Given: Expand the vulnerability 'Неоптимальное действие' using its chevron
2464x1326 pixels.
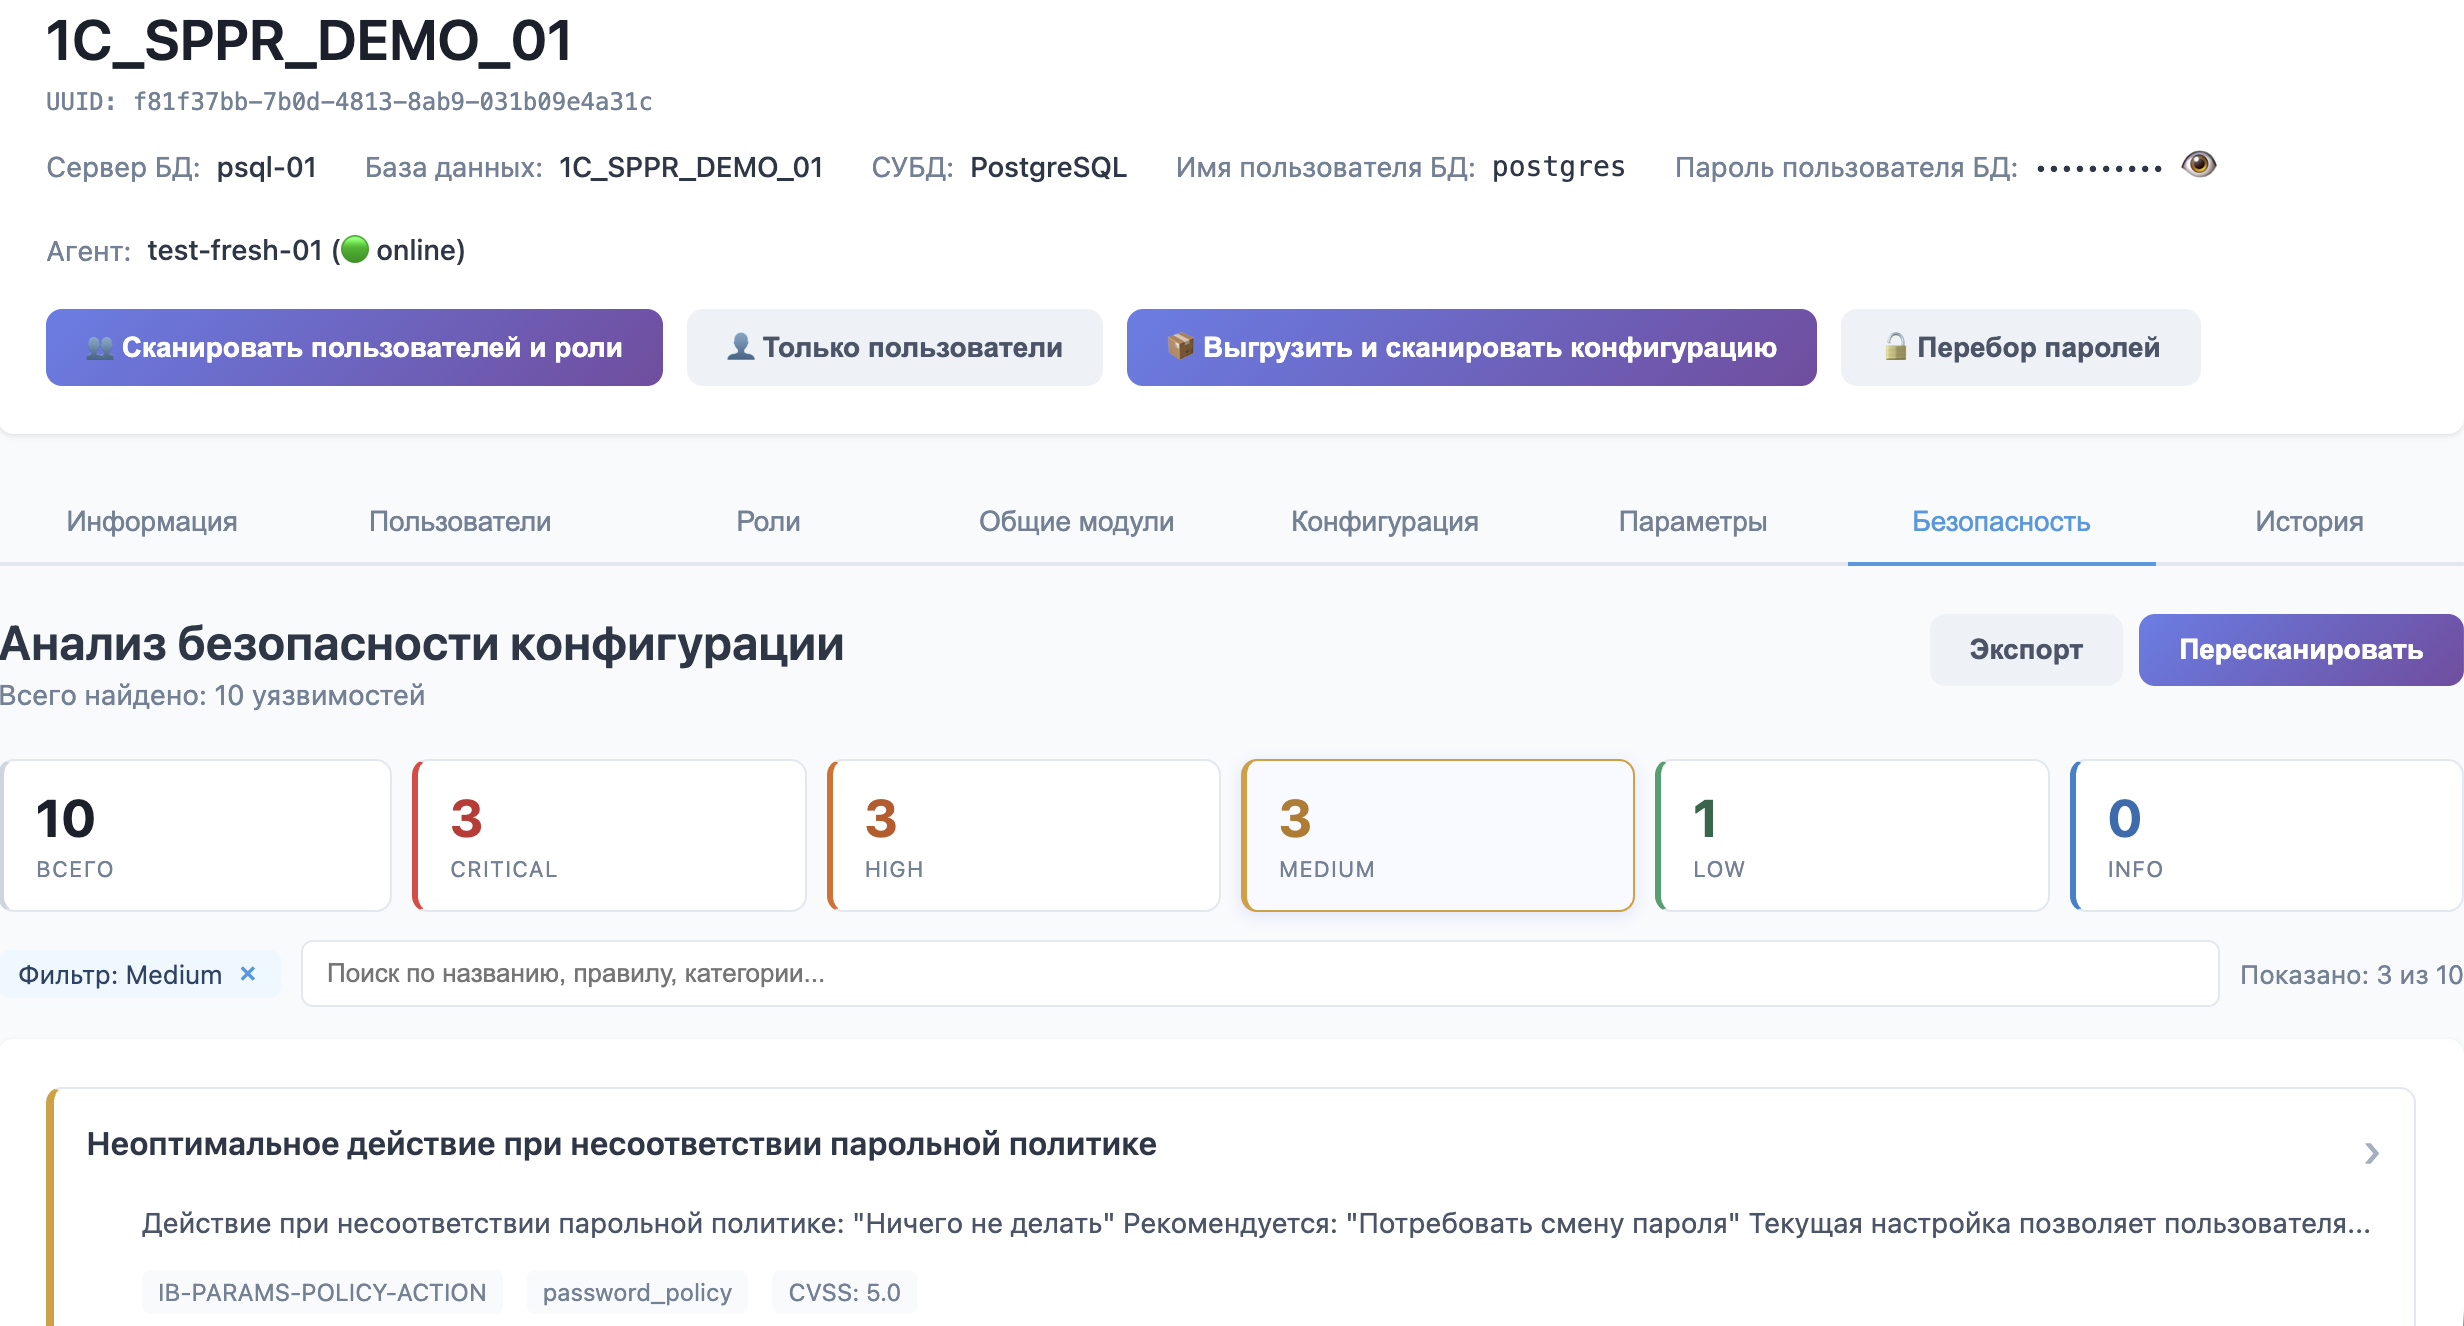Looking at the screenshot, I should (x=2369, y=1154).
